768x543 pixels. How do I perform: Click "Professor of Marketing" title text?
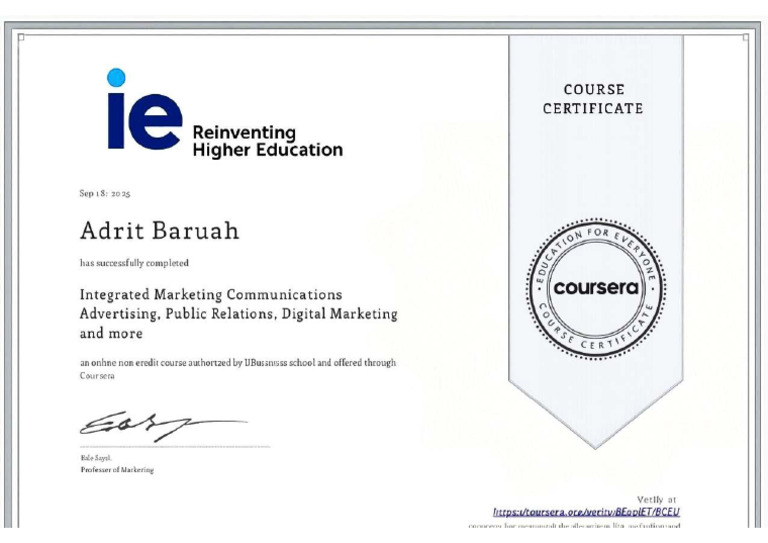[117, 470]
